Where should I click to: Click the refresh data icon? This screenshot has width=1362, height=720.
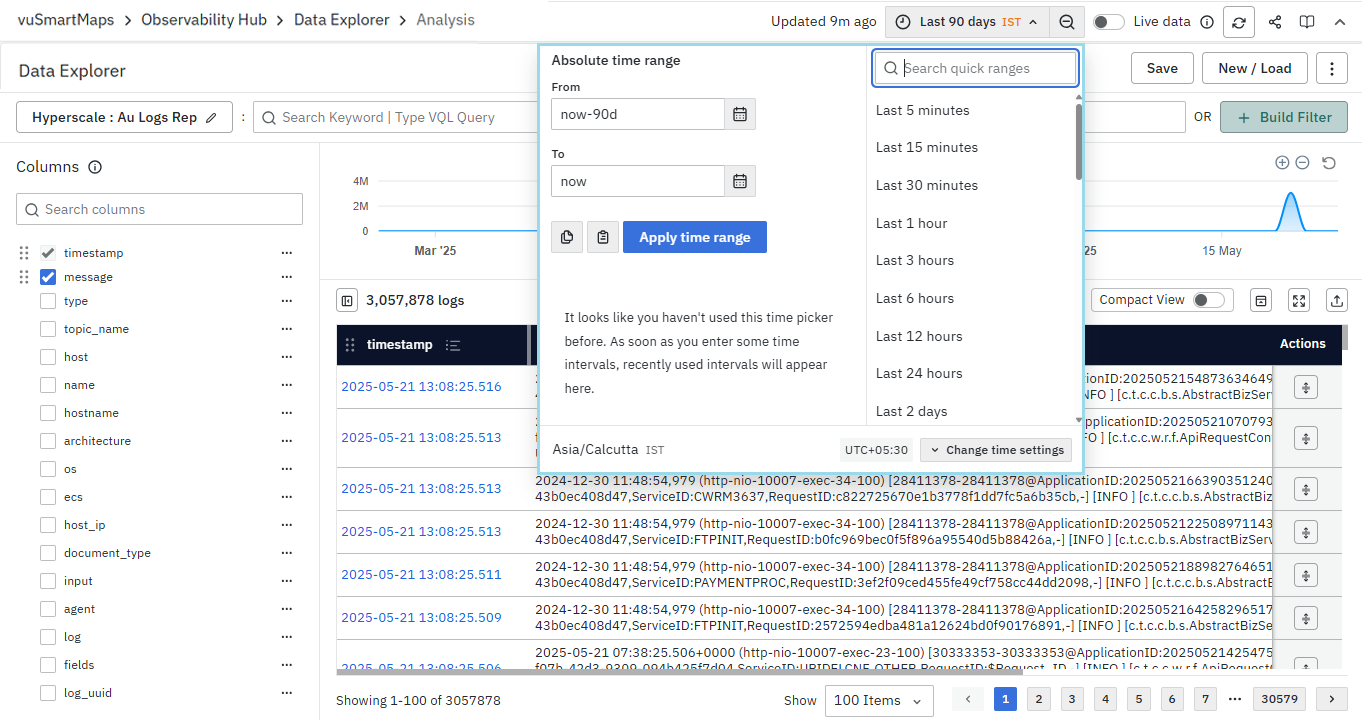pyautogui.click(x=1240, y=22)
